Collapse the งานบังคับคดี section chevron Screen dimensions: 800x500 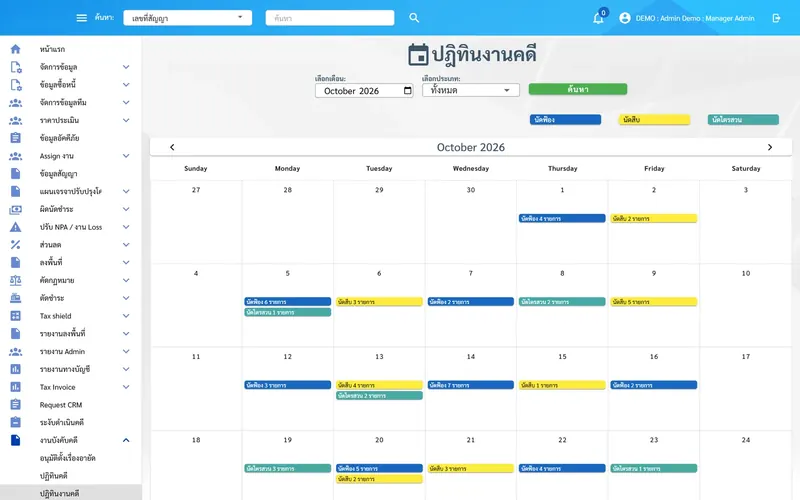click(126, 440)
